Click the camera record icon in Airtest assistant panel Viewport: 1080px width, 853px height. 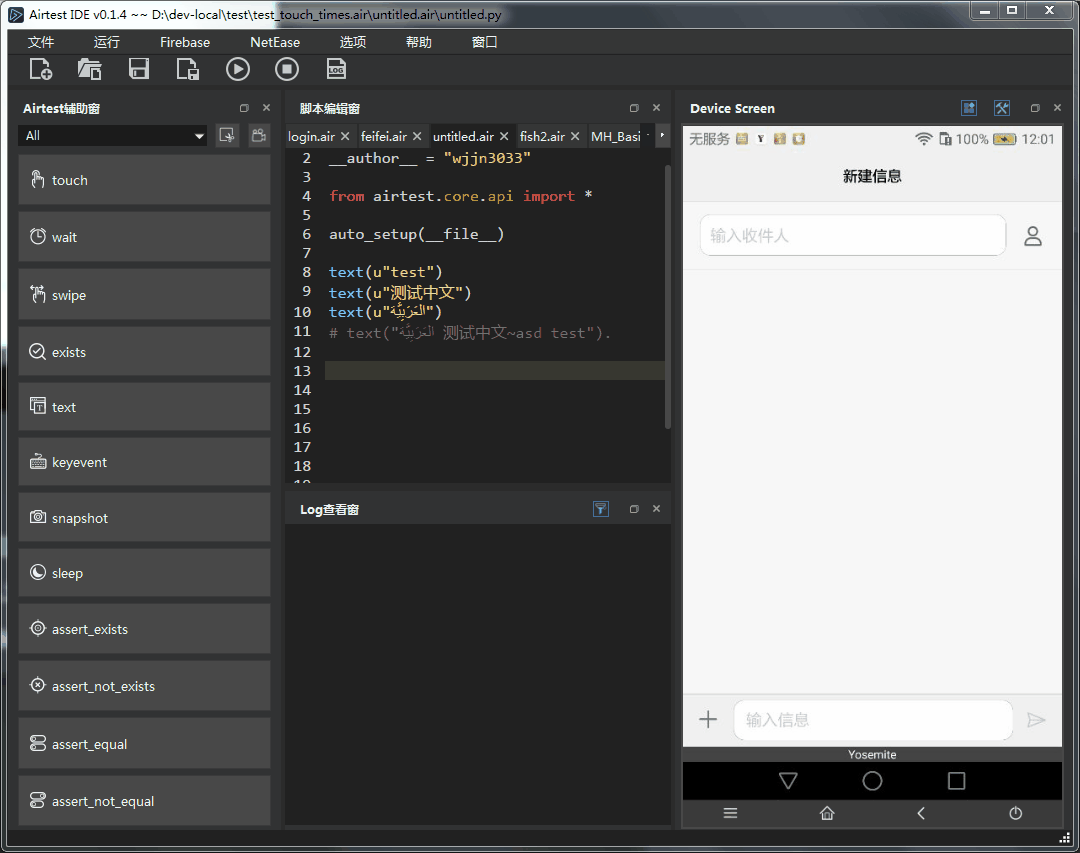(259, 135)
